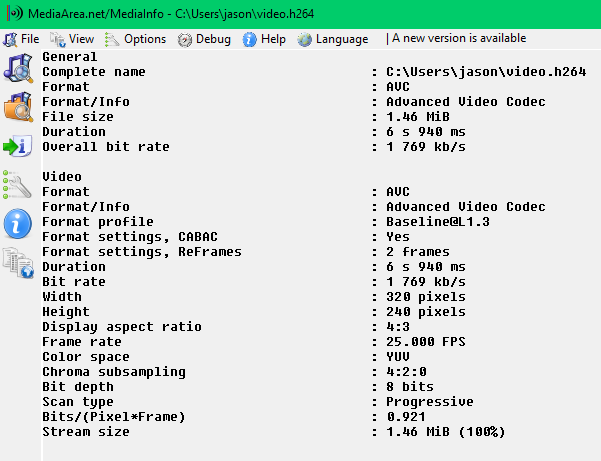Screen dimensions: 601x461
Task: Click the View menu icon
Action: click(x=57, y=39)
